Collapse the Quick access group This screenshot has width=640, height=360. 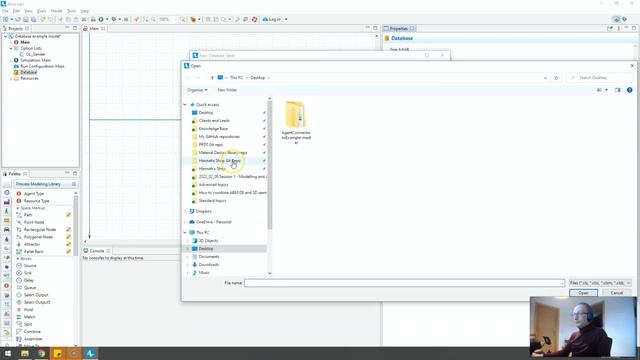click(x=185, y=105)
